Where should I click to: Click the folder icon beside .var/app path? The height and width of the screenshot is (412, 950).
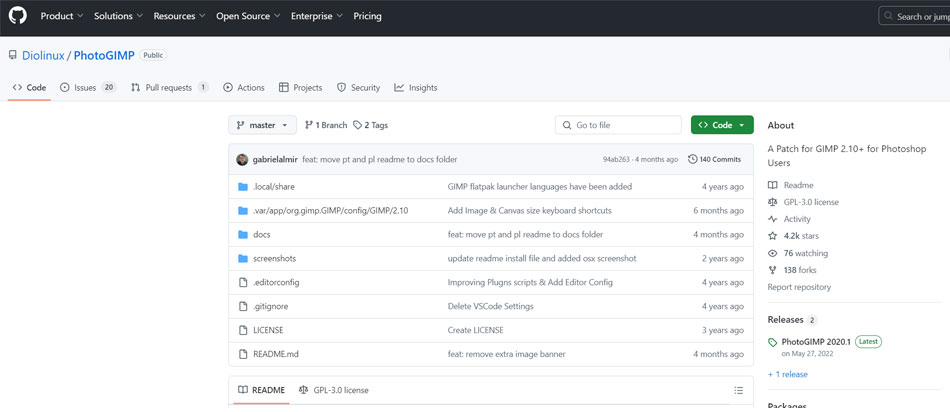(243, 211)
